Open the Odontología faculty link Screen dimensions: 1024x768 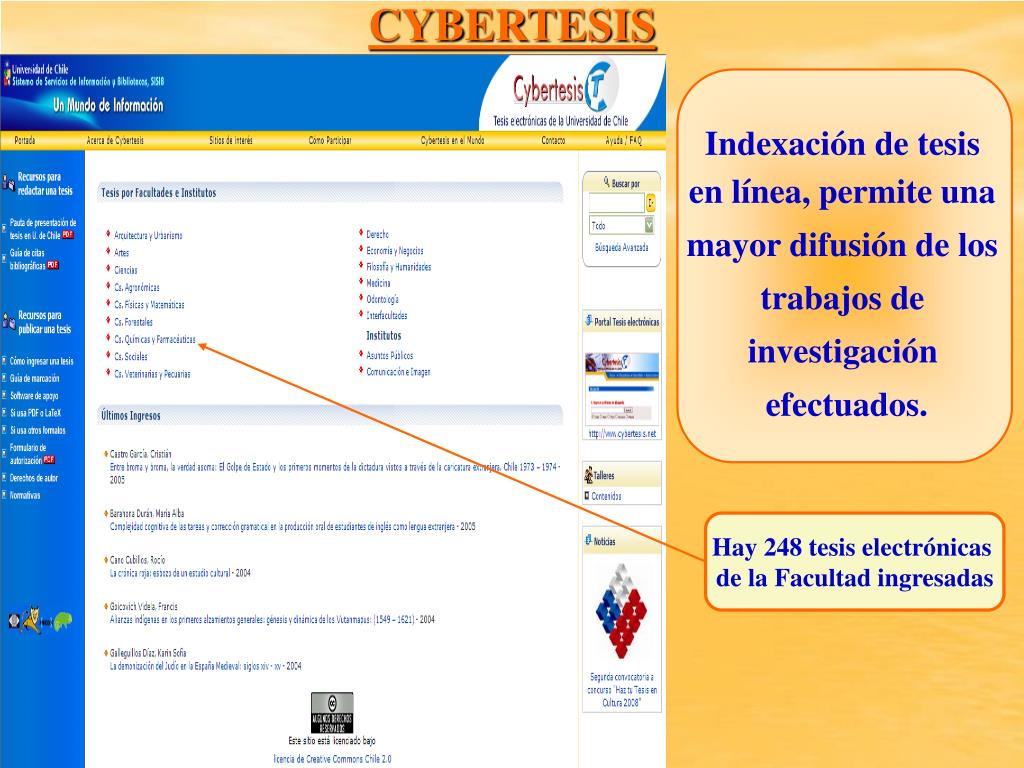click(382, 300)
